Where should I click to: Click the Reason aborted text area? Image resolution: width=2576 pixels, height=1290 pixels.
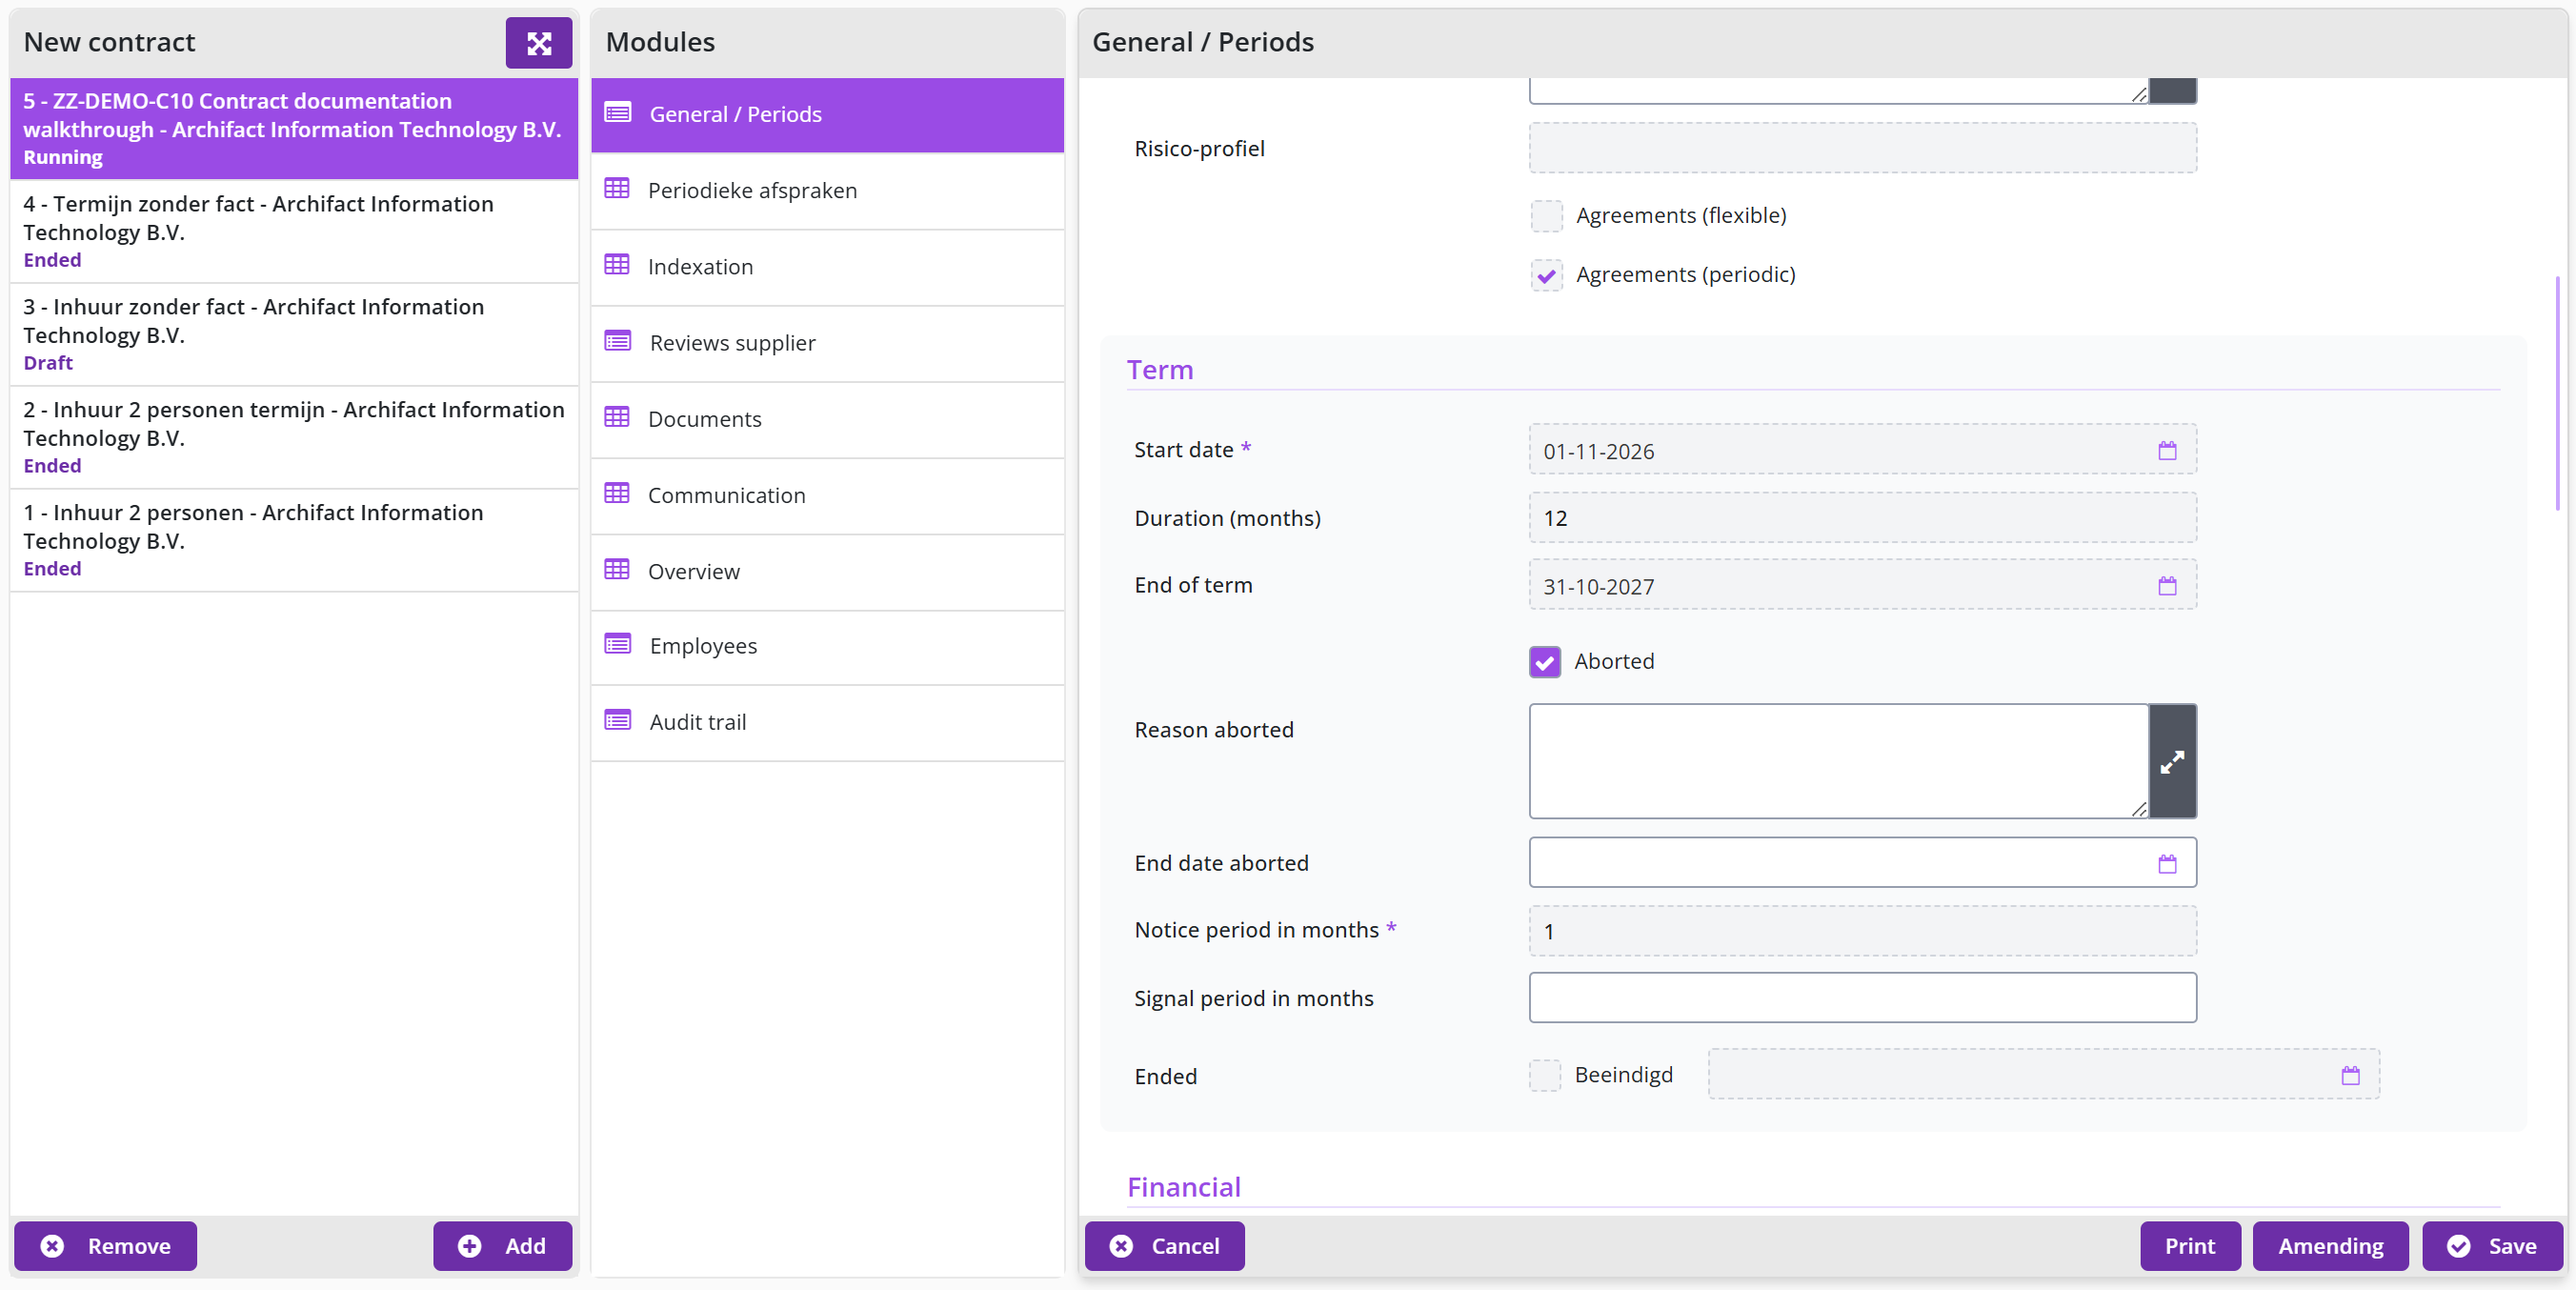pyautogui.click(x=1838, y=761)
